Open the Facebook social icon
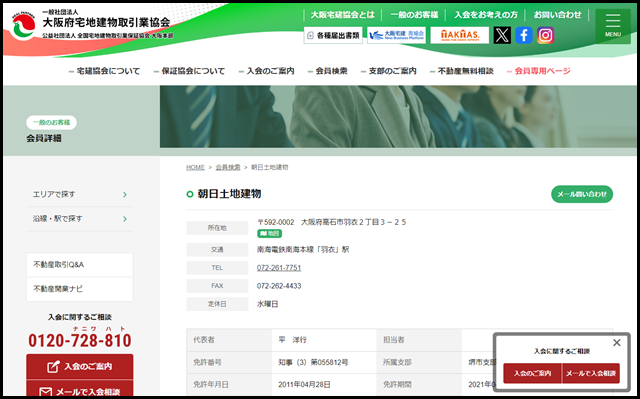Image resolution: width=640 pixels, height=399 pixels. click(x=524, y=35)
